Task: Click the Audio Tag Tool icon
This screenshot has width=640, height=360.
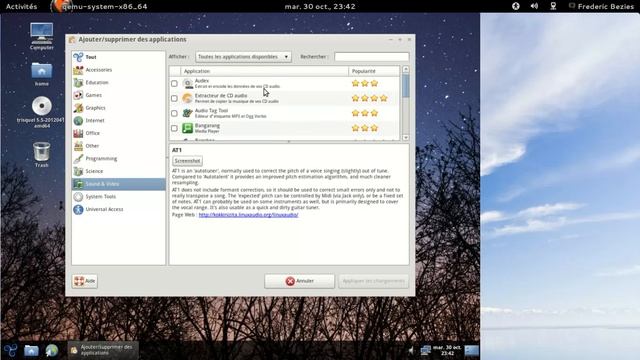Action: tap(187, 113)
